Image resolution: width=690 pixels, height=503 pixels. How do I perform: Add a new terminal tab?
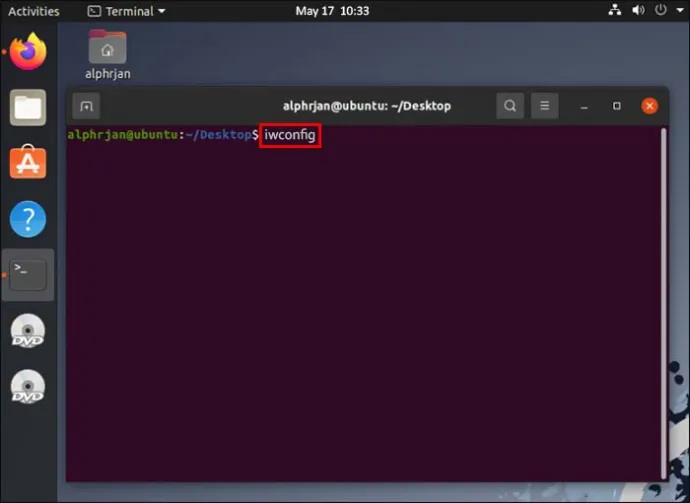(86, 106)
